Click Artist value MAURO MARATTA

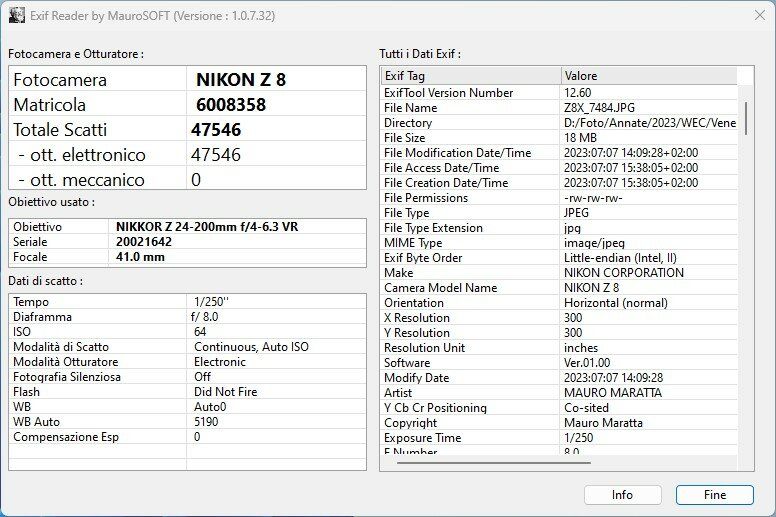click(613, 393)
